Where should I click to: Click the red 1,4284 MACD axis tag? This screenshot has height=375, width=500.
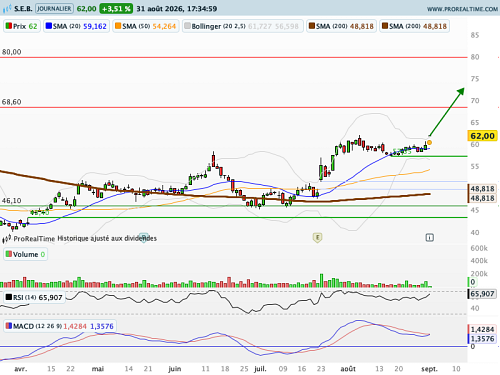click(x=482, y=329)
